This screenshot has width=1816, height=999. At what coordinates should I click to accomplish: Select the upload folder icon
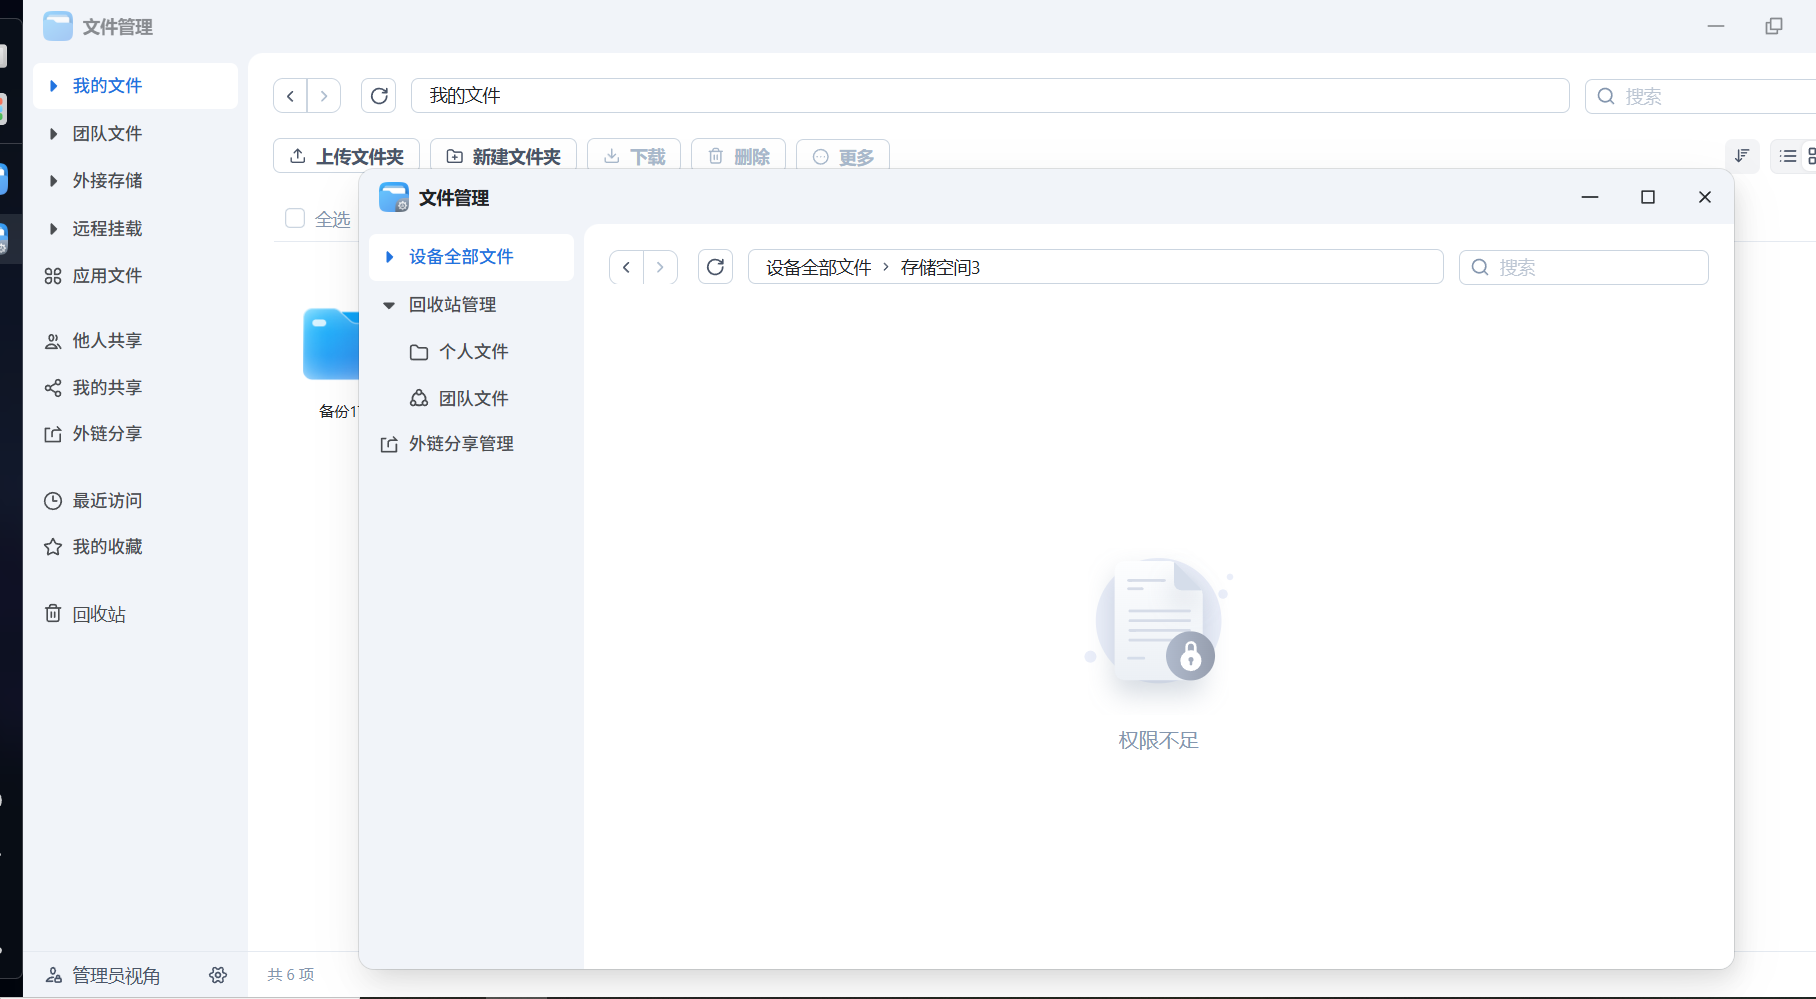coord(298,156)
